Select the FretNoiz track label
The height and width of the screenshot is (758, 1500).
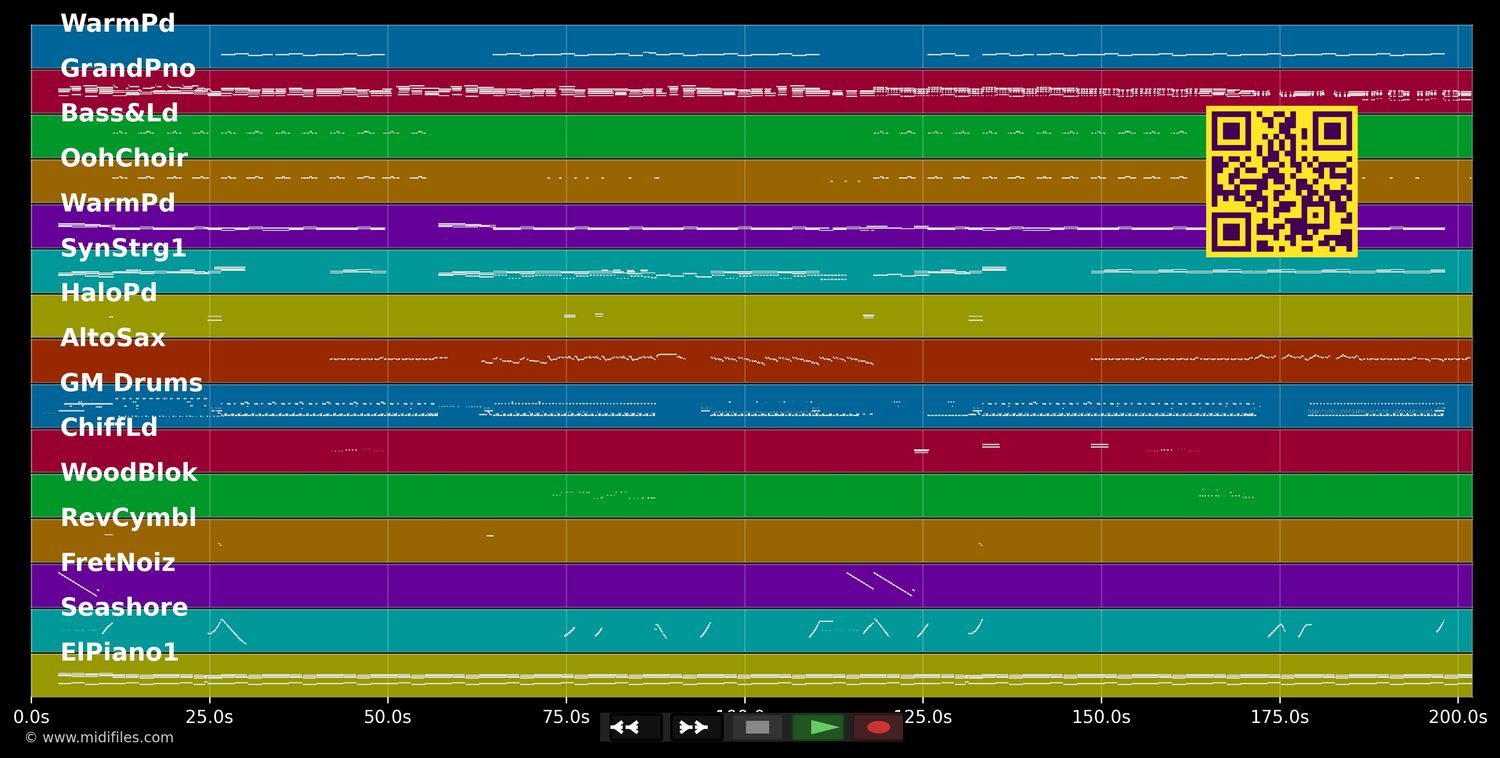tap(118, 563)
